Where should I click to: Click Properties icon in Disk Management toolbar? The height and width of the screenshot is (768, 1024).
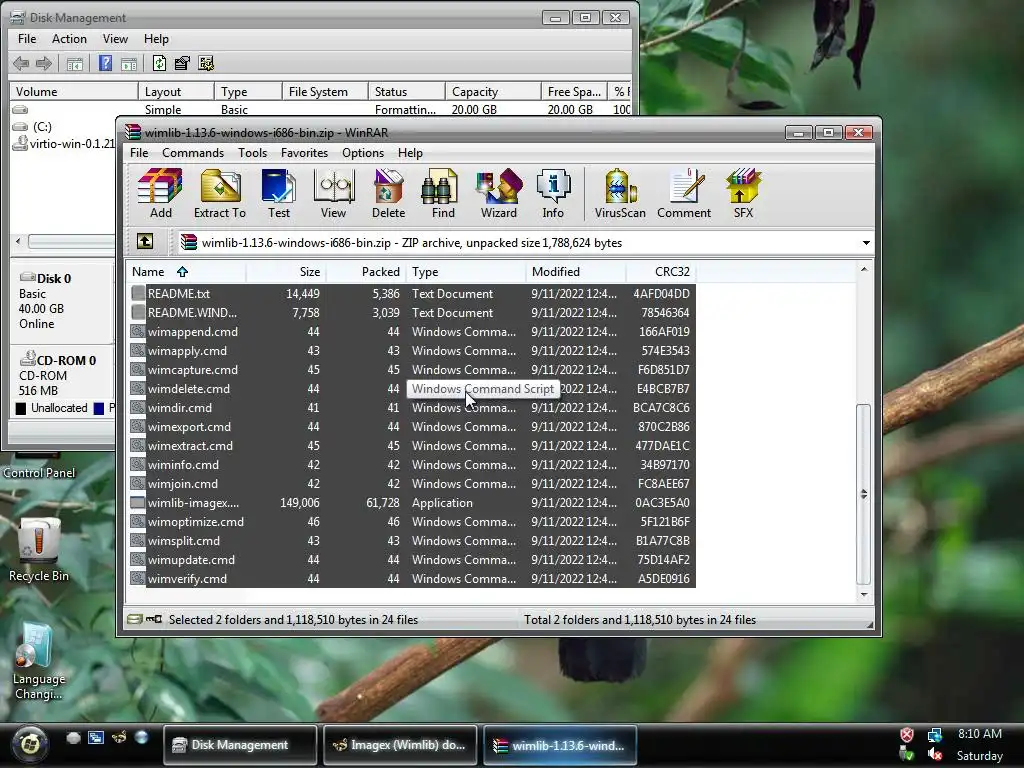pyautogui.click(x=182, y=63)
